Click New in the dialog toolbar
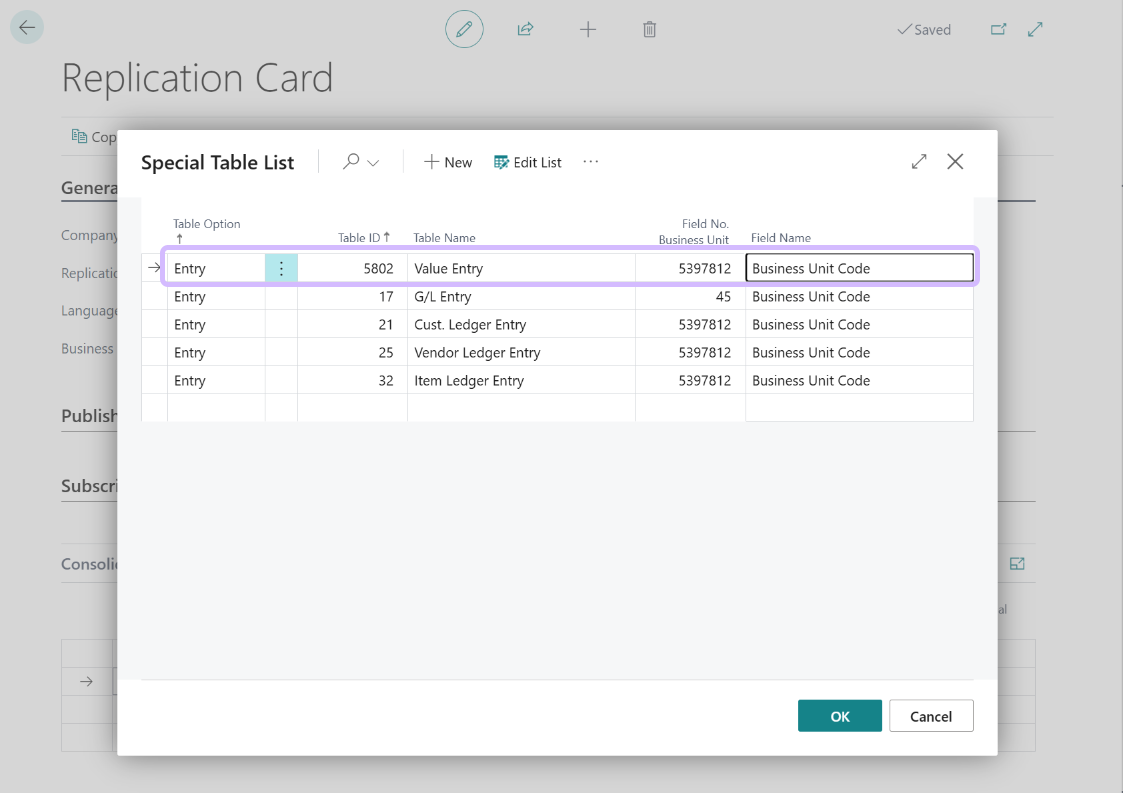1123x793 pixels. 448,162
